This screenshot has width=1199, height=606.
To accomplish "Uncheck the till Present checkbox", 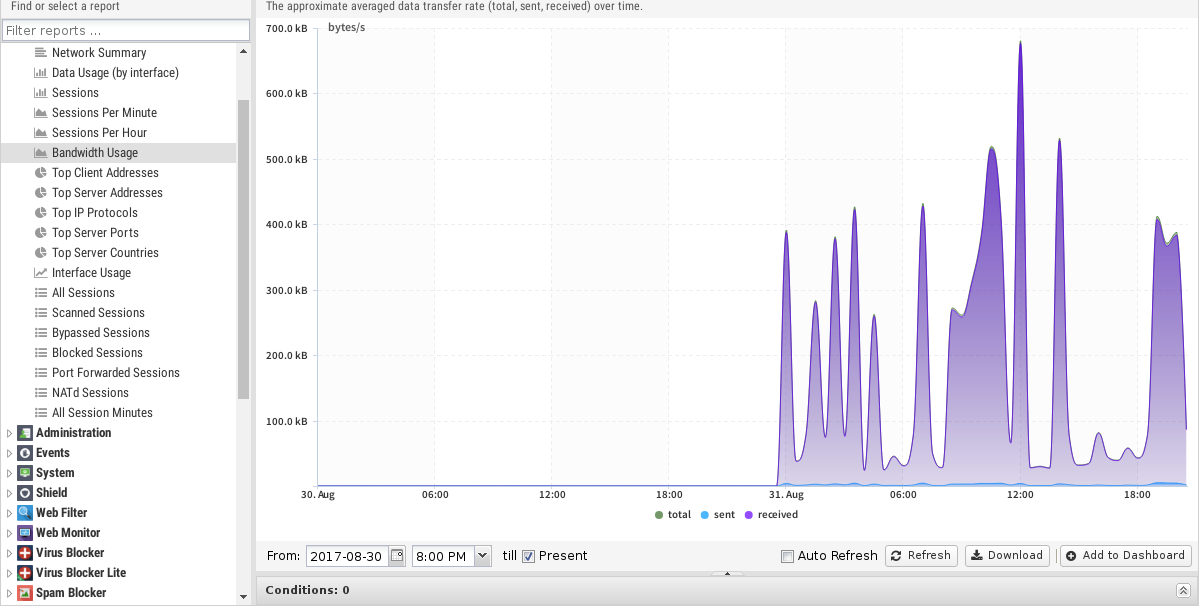I will pyautogui.click(x=528, y=556).
